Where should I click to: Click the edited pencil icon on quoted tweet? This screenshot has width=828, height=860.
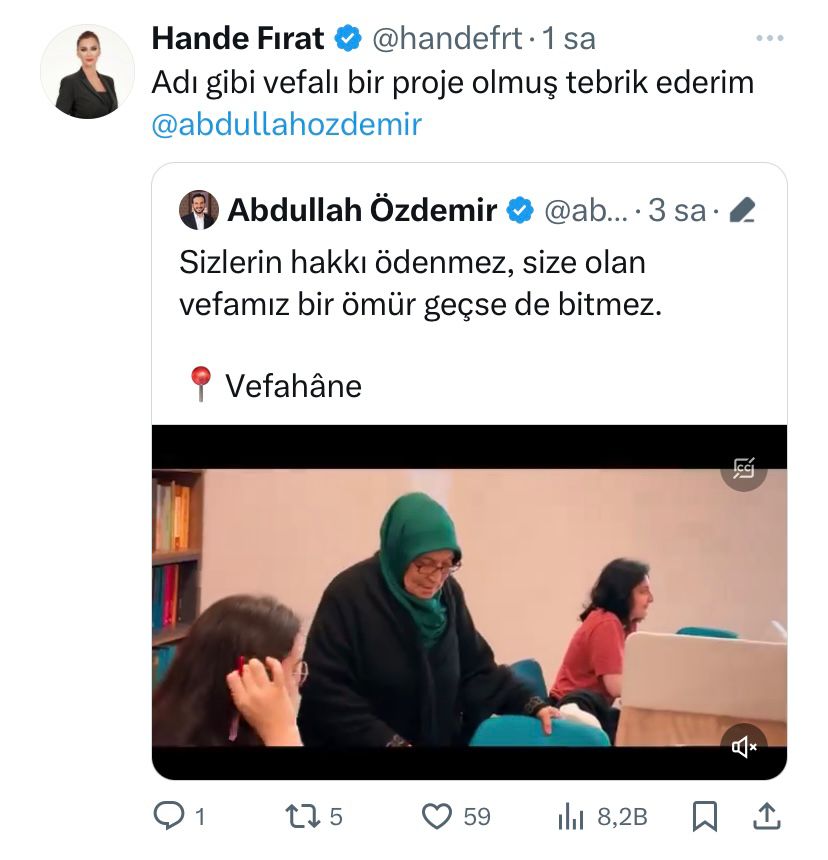pyautogui.click(x=742, y=211)
